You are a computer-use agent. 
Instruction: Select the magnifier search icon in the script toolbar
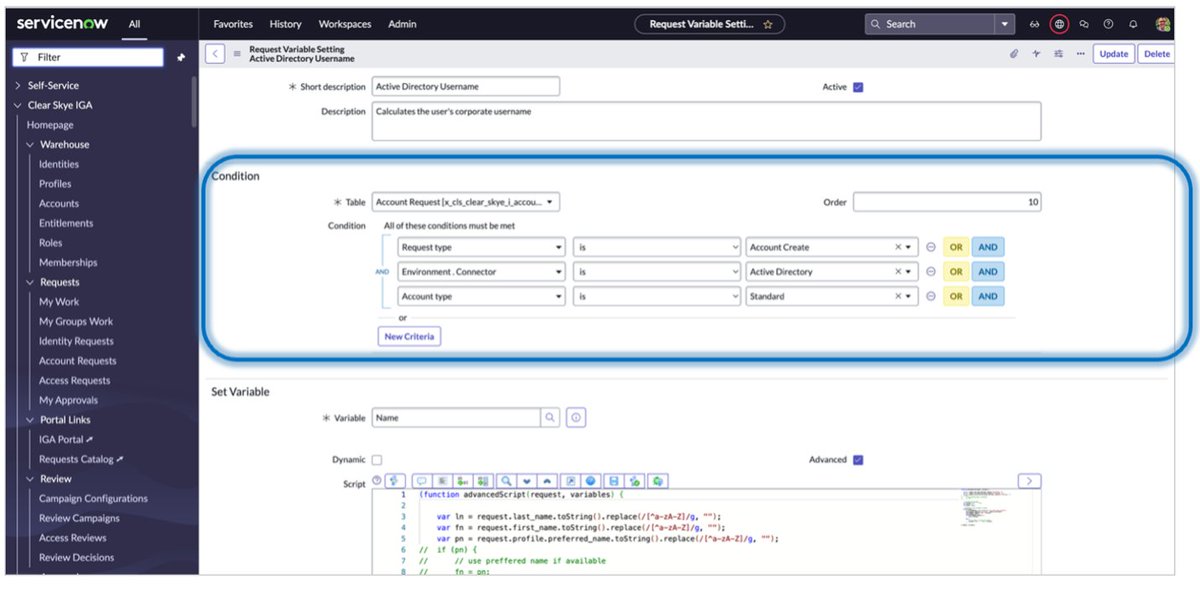point(506,480)
